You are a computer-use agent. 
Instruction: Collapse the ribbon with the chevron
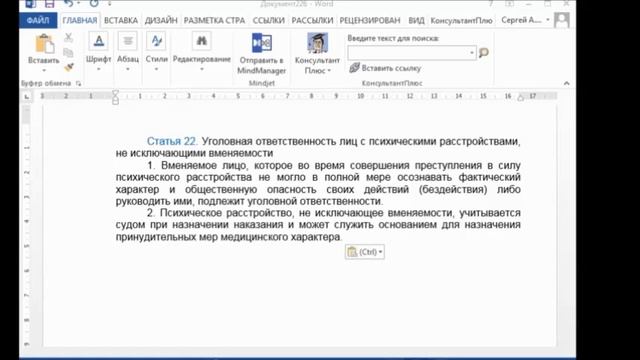click(x=567, y=83)
